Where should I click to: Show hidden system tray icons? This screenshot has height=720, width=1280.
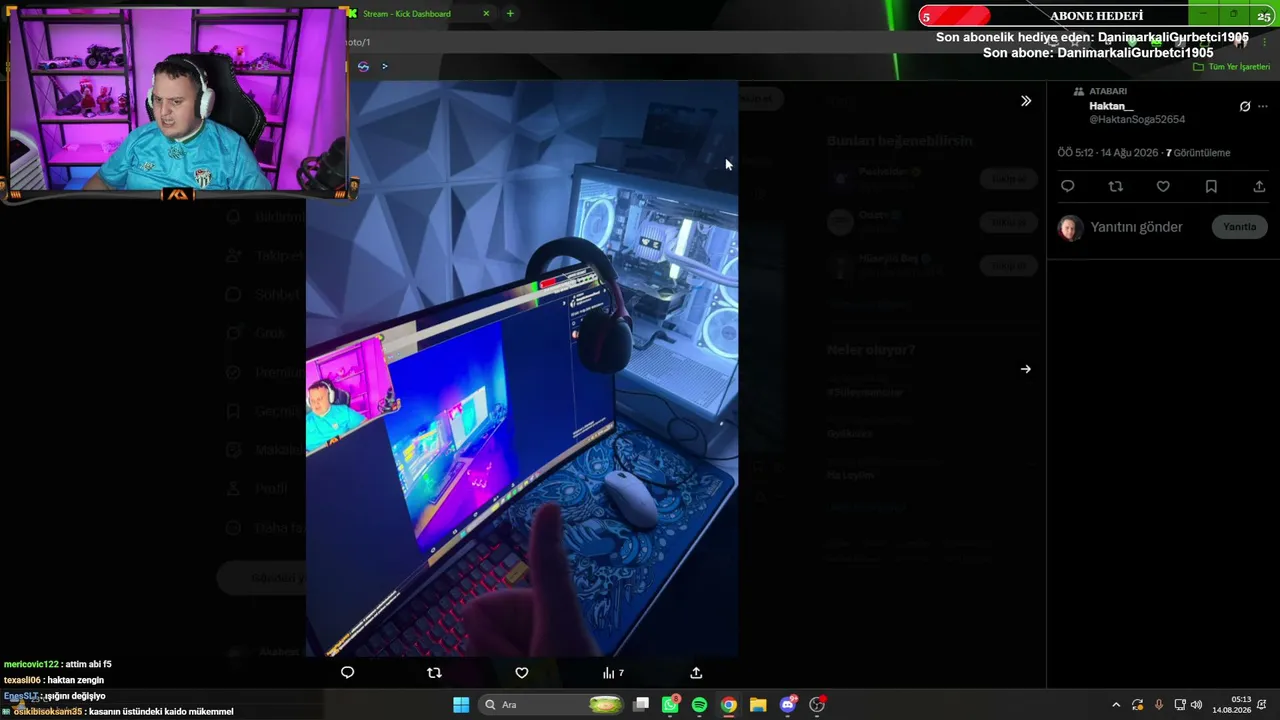click(x=1116, y=705)
